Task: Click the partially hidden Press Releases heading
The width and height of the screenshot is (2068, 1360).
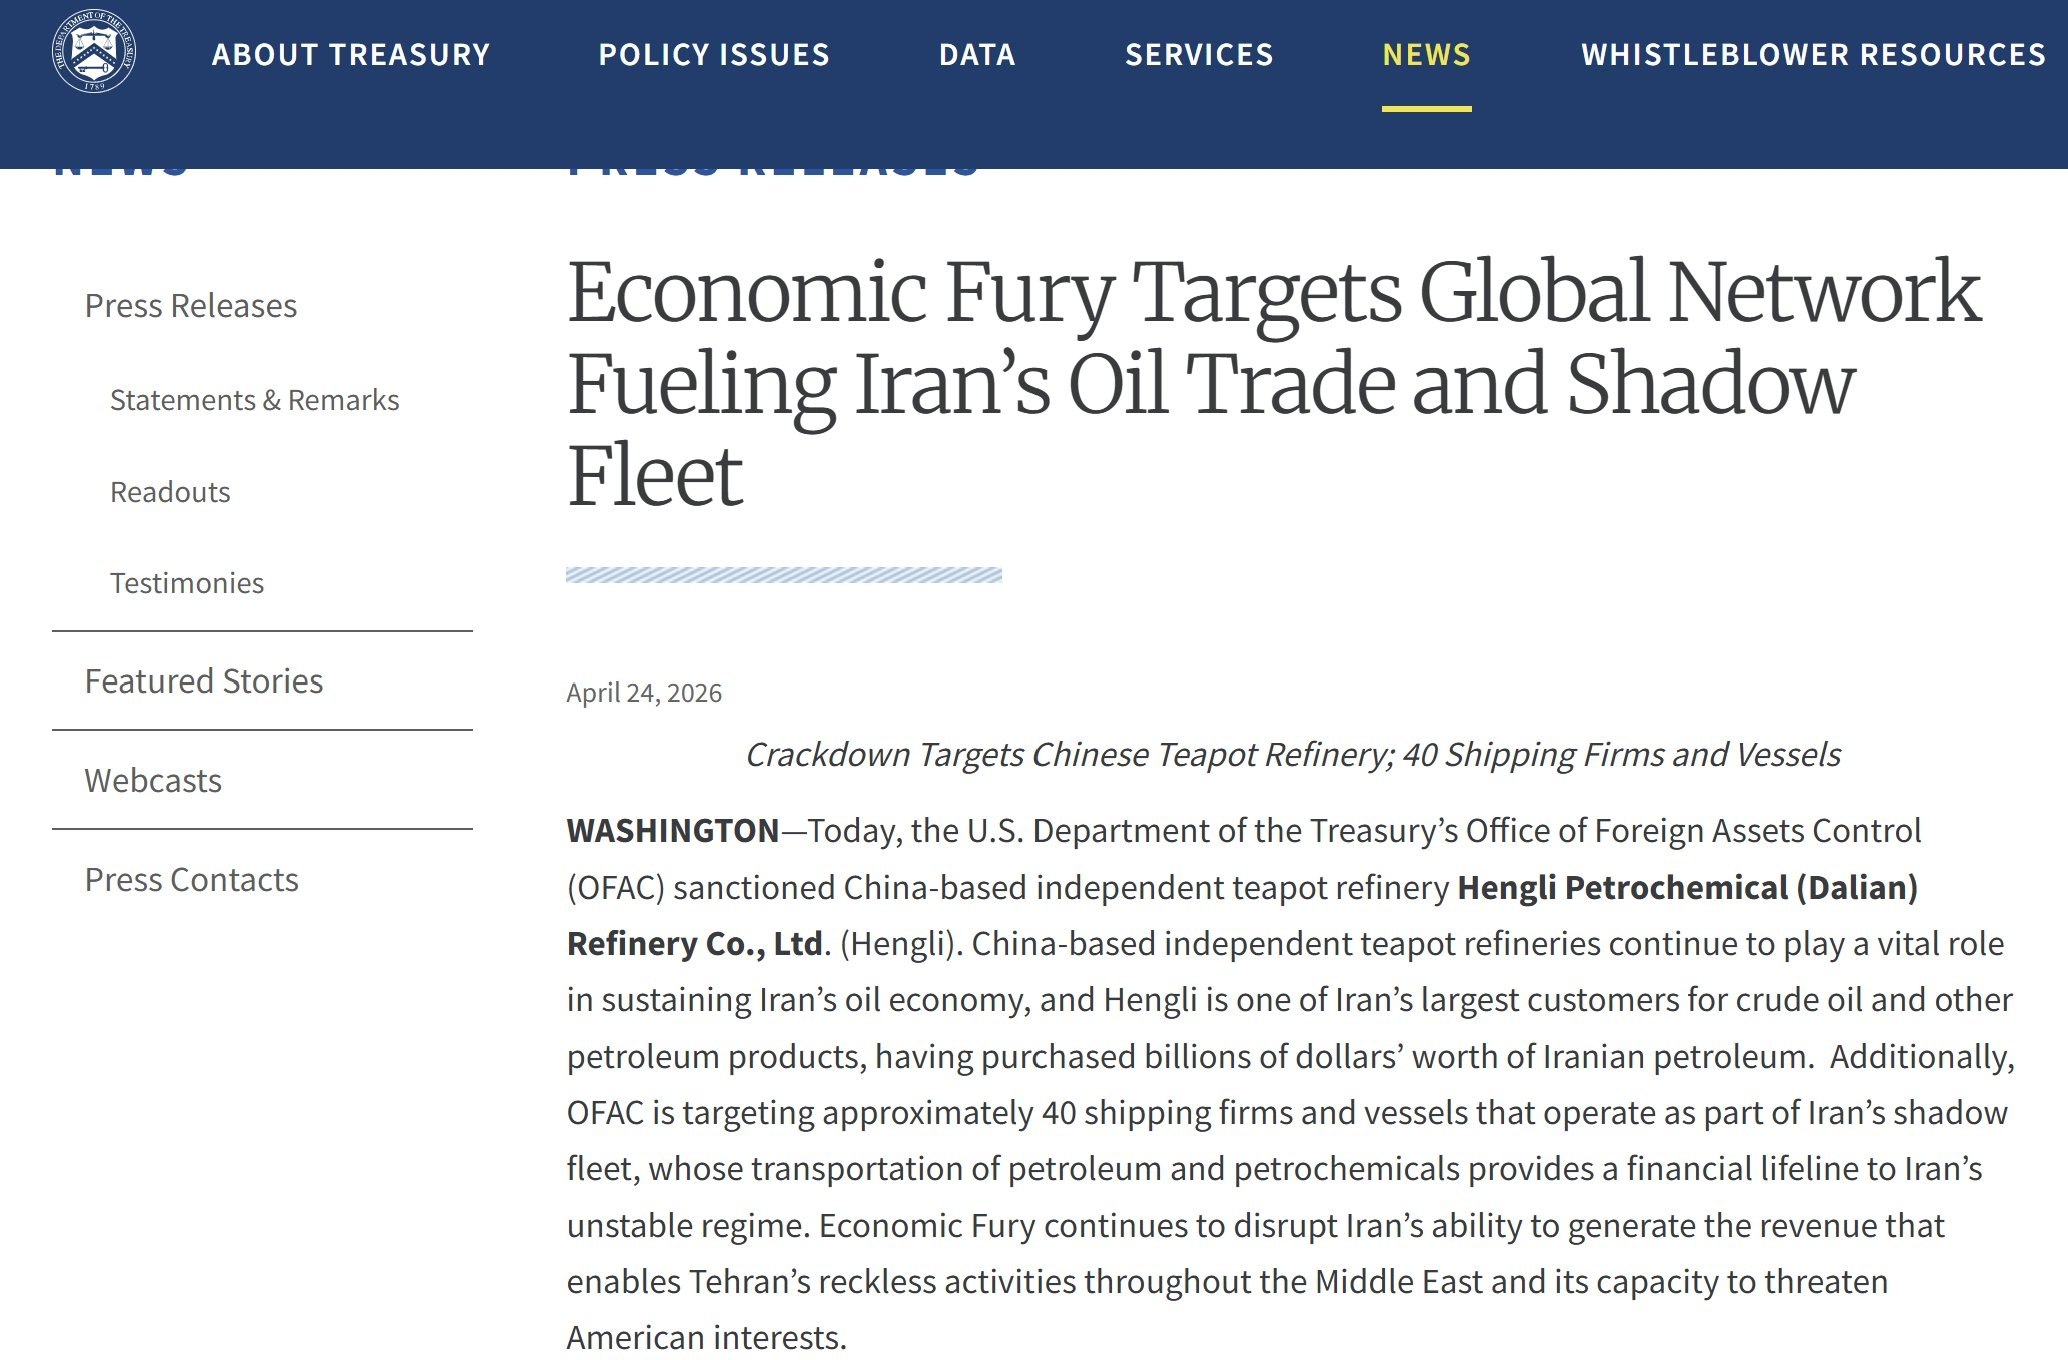Action: [772, 173]
